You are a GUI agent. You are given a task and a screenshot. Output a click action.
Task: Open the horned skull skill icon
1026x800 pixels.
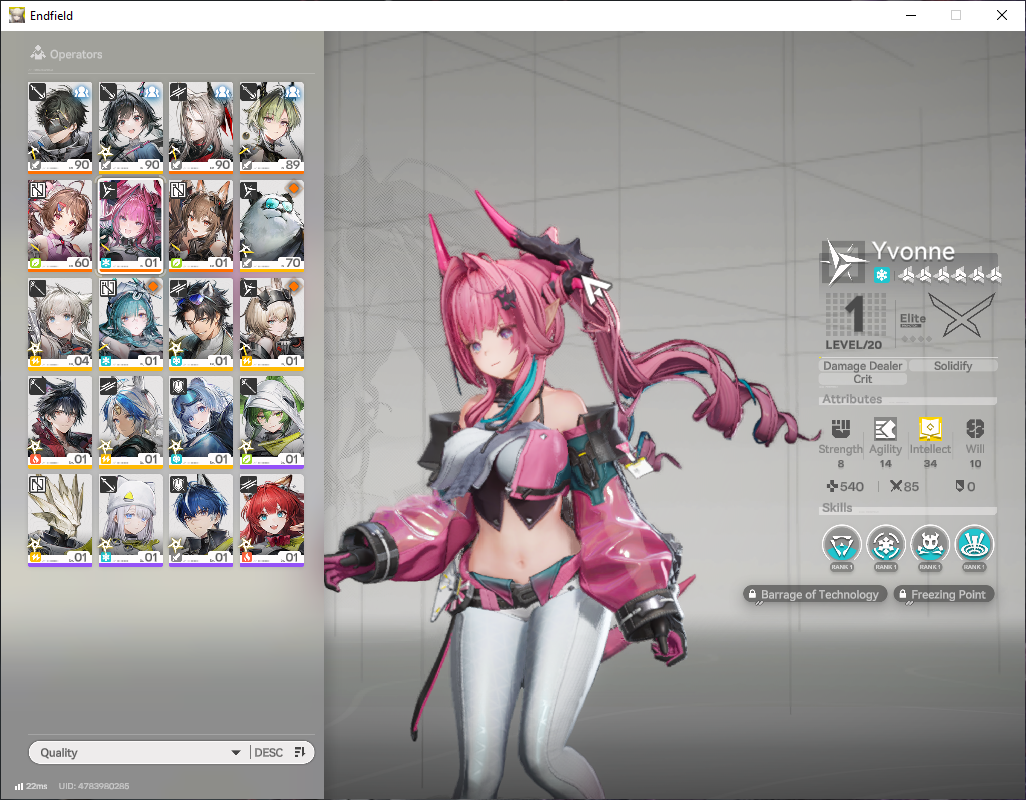930,544
